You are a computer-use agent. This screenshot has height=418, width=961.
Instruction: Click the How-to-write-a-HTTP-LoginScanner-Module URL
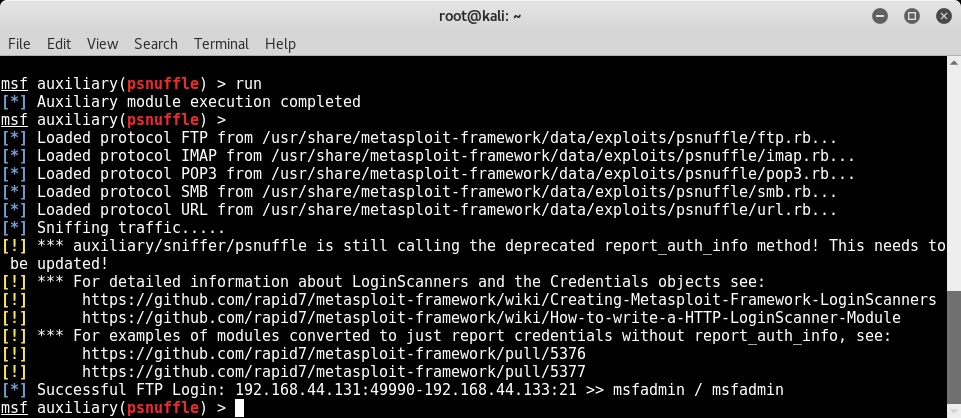click(x=491, y=318)
